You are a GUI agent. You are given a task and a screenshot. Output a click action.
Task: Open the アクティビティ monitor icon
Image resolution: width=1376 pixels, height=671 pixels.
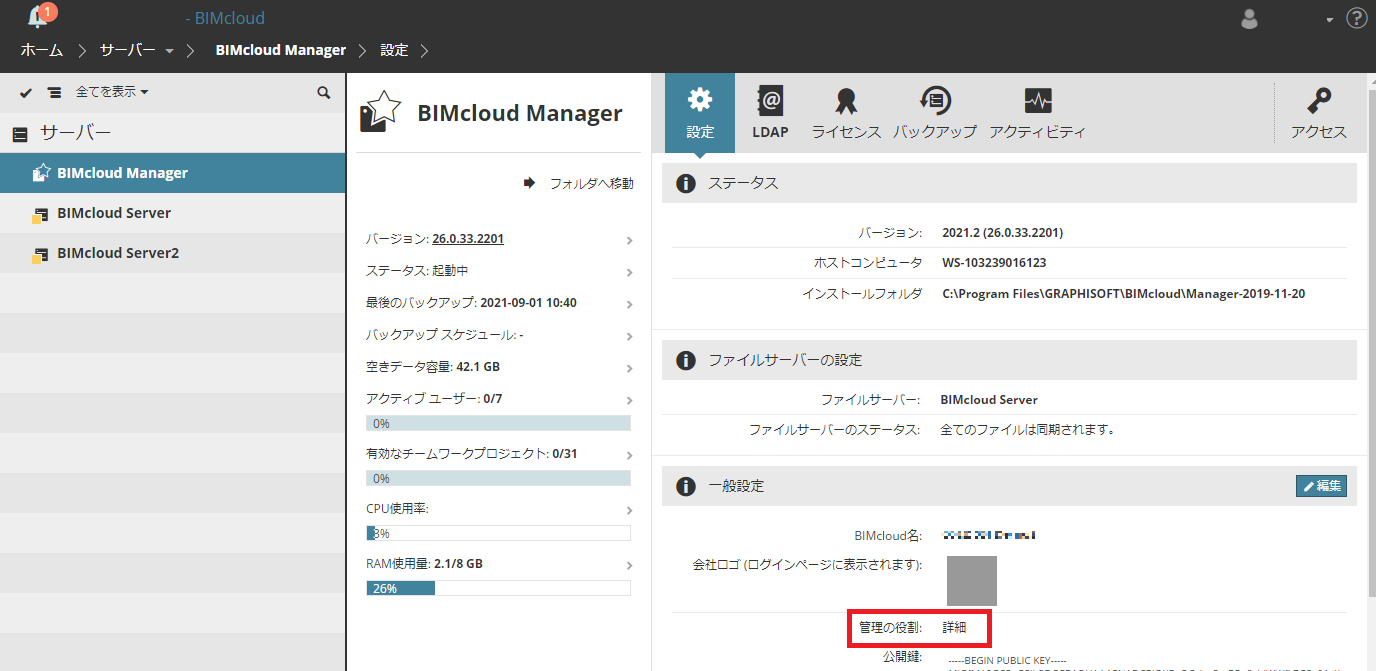[x=1038, y=112]
